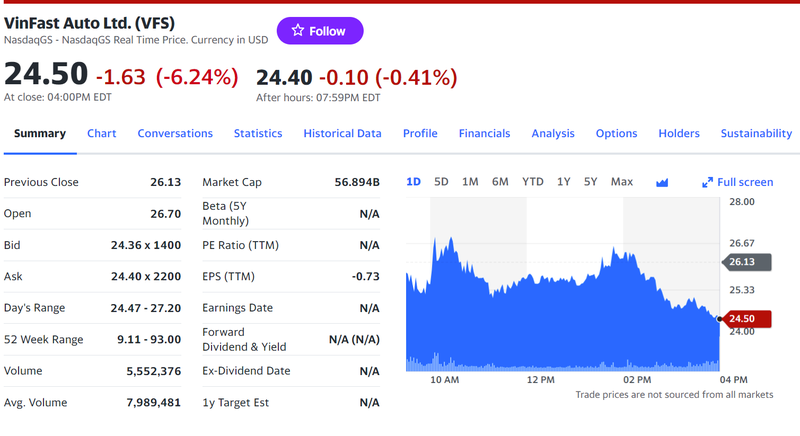800x436 pixels.
Task: Set chart range to 1M
Action: 470,181
